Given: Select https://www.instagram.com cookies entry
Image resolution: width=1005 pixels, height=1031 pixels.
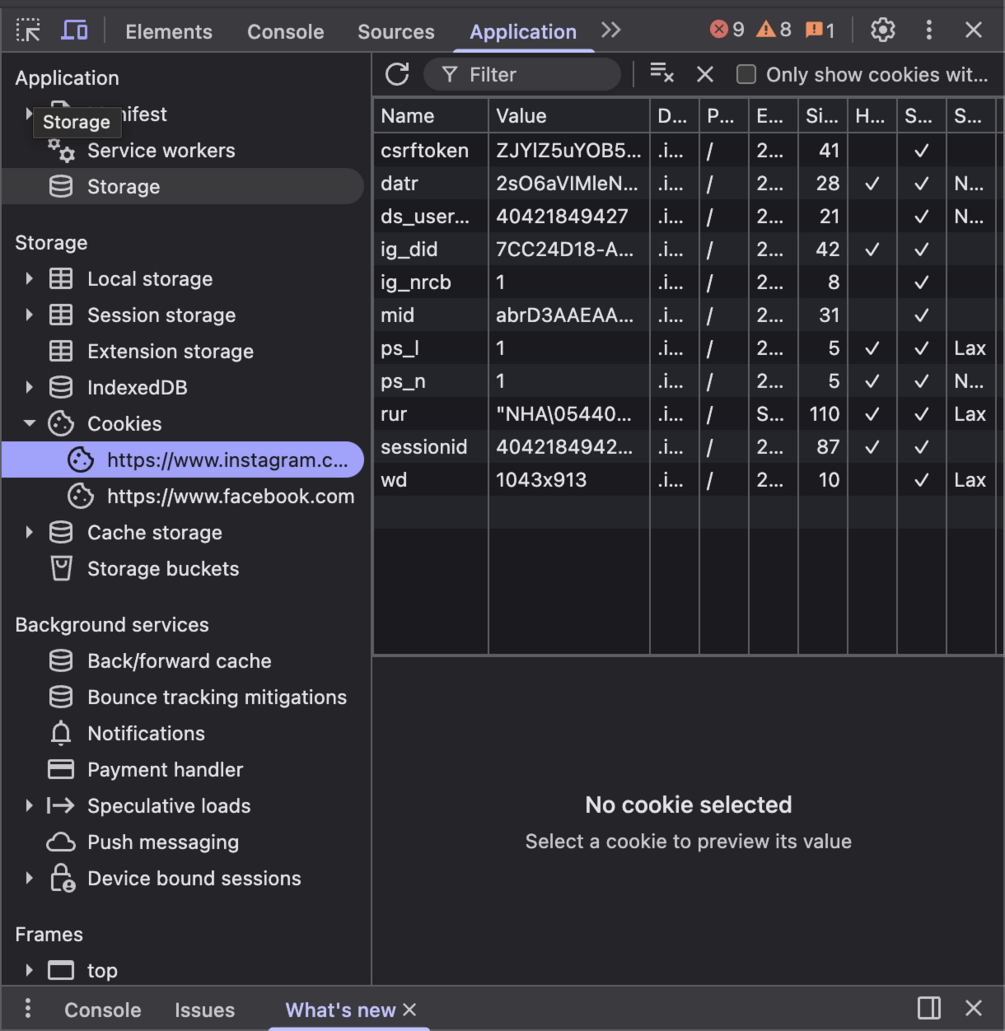Looking at the screenshot, I should [183, 460].
